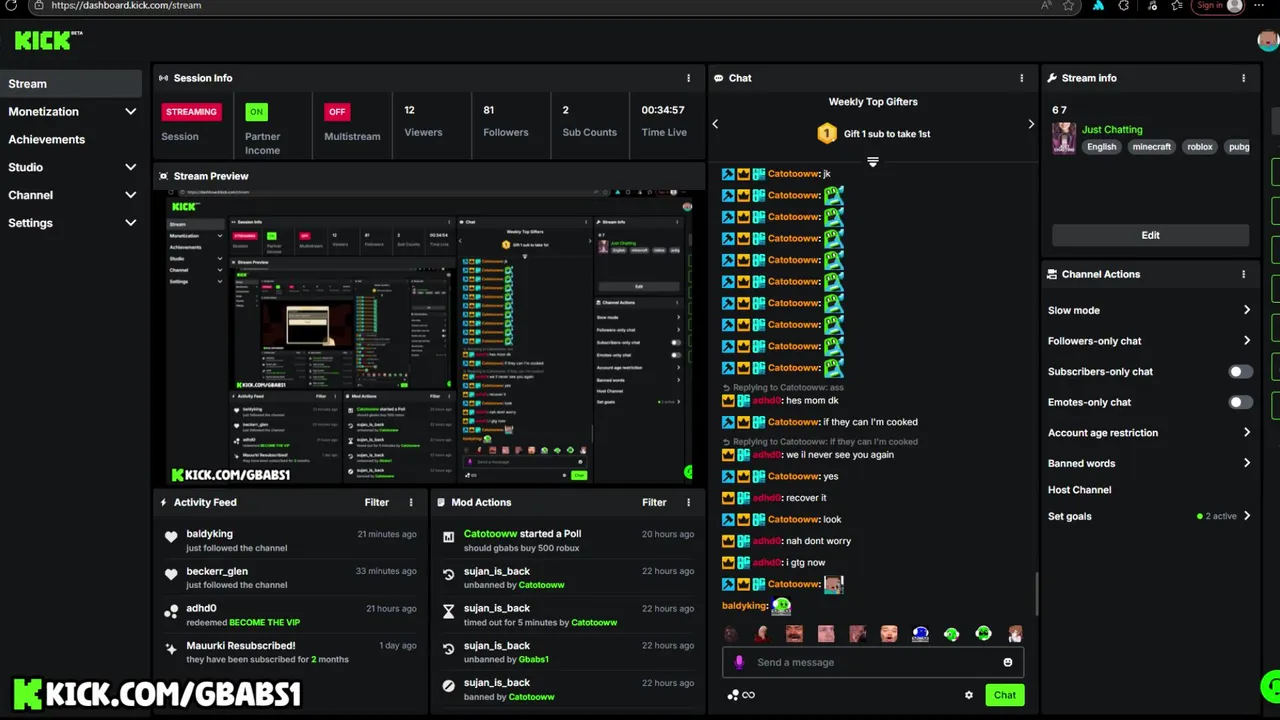This screenshot has height=720, width=1280.
Task: Click the user avatar in top right
Action: [x=1268, y=41]
